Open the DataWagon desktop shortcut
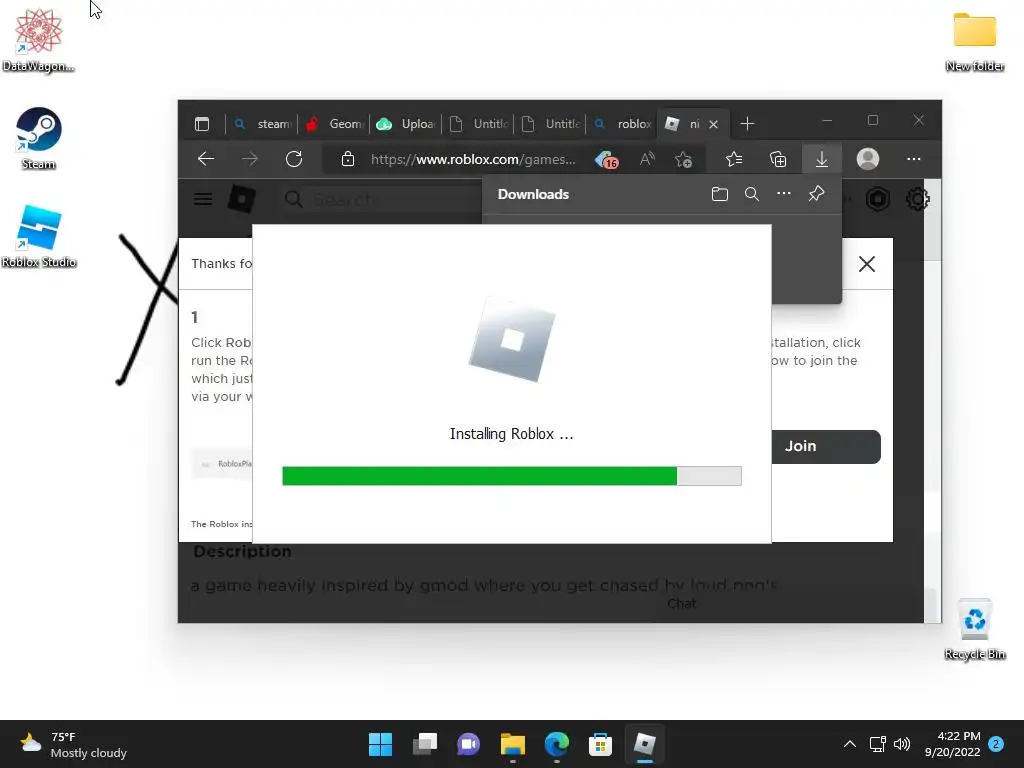1024x768 pixels. tap(39, 39)
